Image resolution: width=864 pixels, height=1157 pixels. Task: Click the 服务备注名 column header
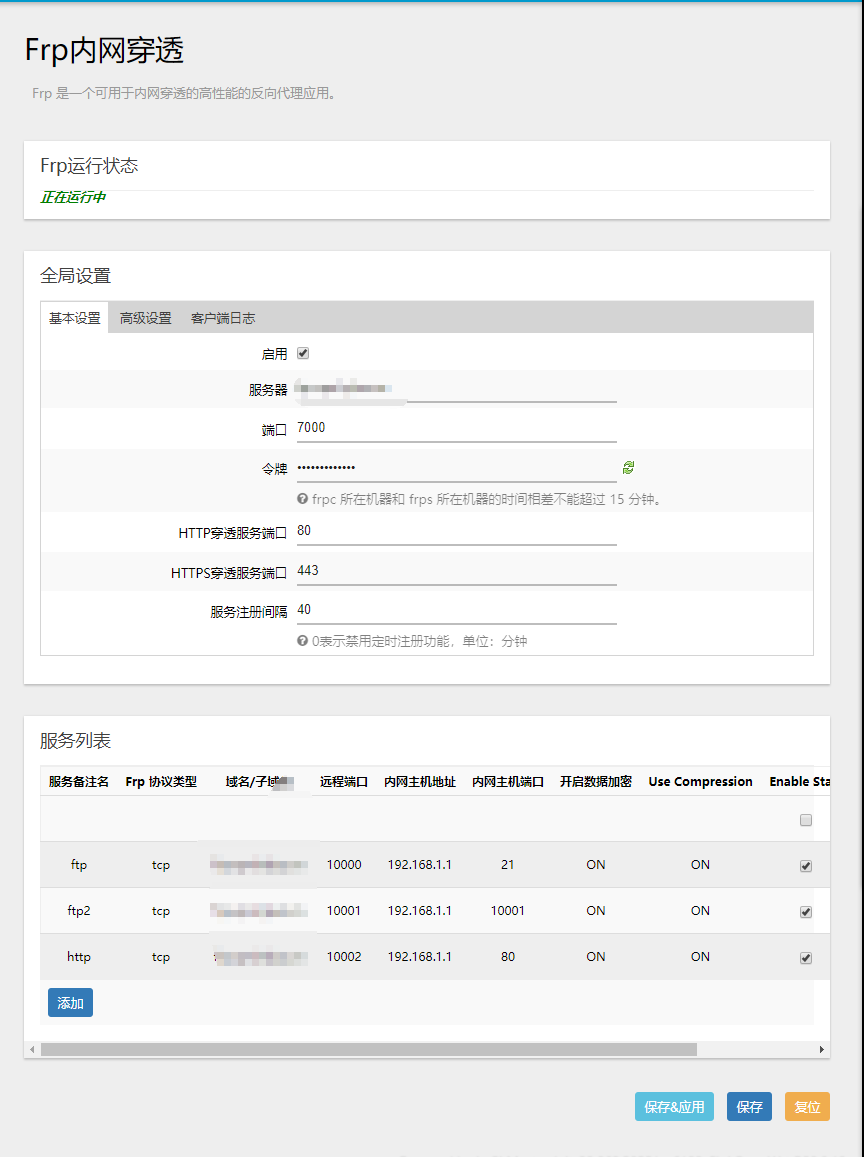click(x=79, y=781)
